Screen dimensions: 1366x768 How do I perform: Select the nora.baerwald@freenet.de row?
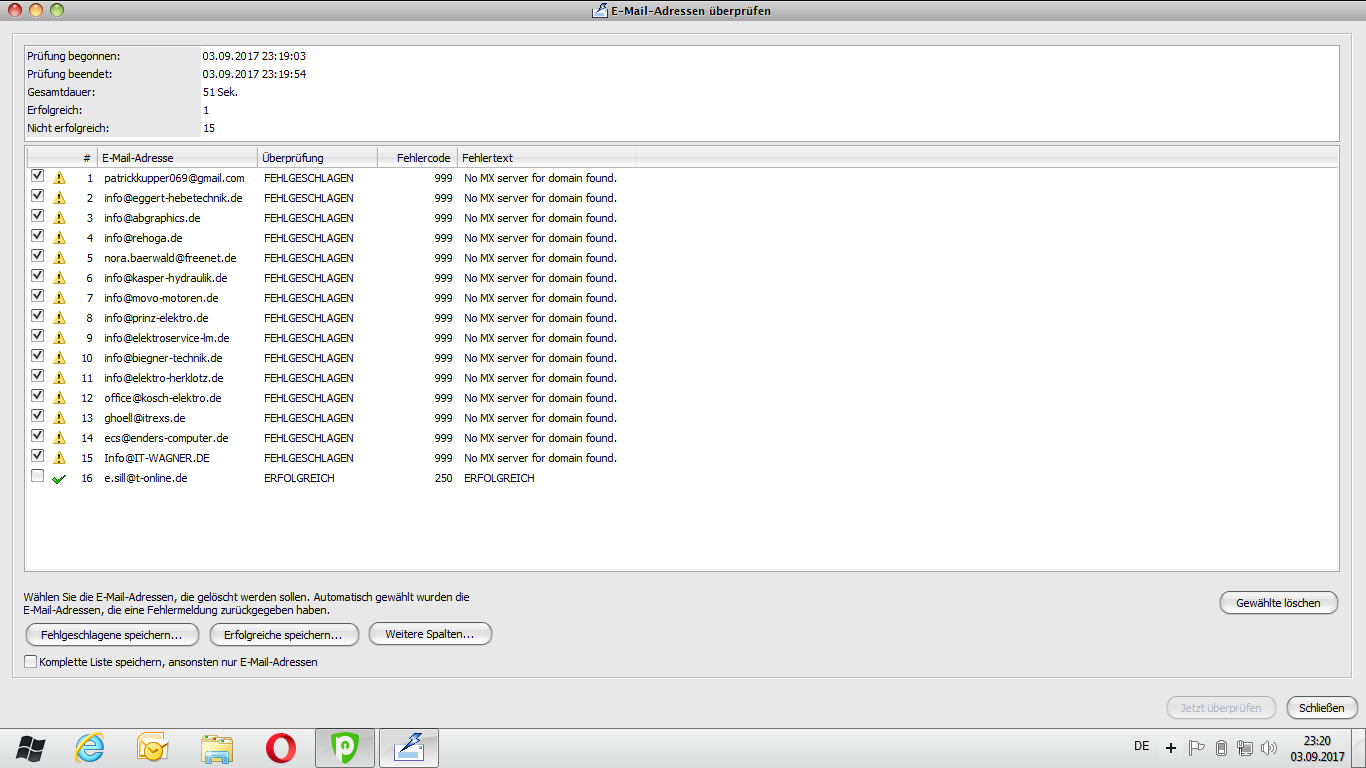(170, 258)
